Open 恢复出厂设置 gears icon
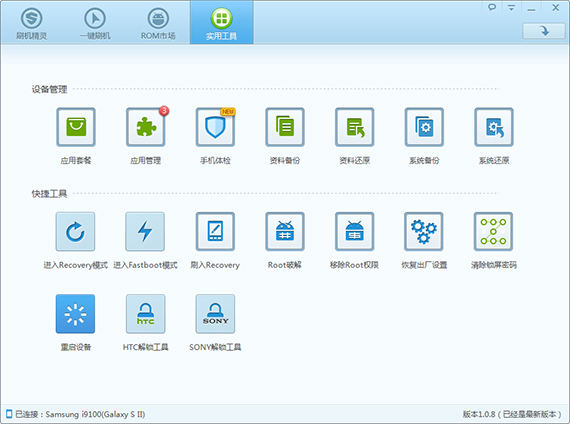Screen dimensions: 570x424 point(424,232)
